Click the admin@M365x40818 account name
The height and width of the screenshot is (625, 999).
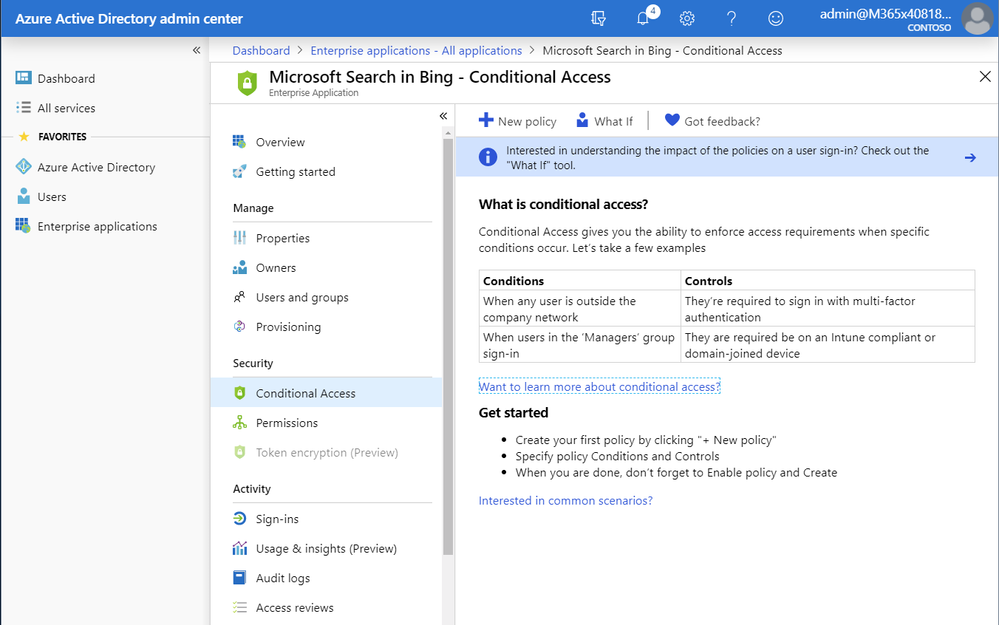885,14
